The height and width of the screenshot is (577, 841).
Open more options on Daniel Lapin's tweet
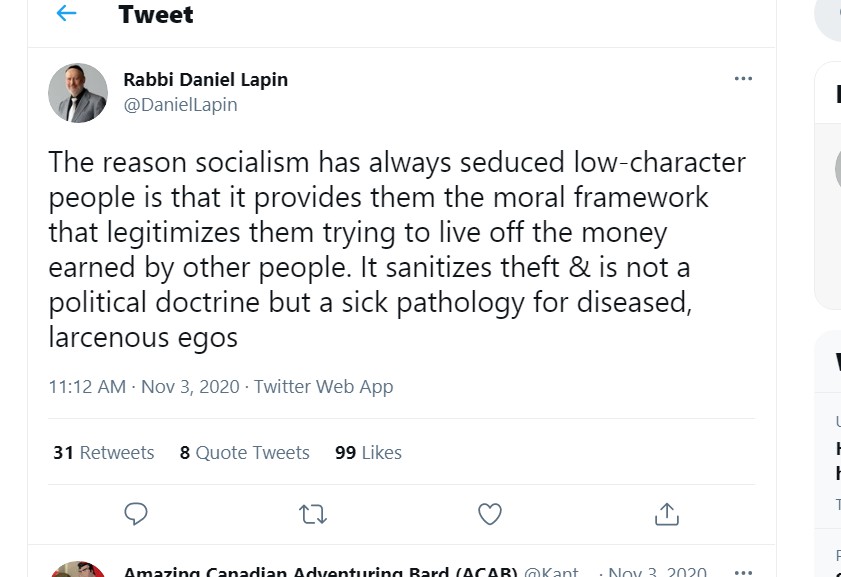point(743,79)
